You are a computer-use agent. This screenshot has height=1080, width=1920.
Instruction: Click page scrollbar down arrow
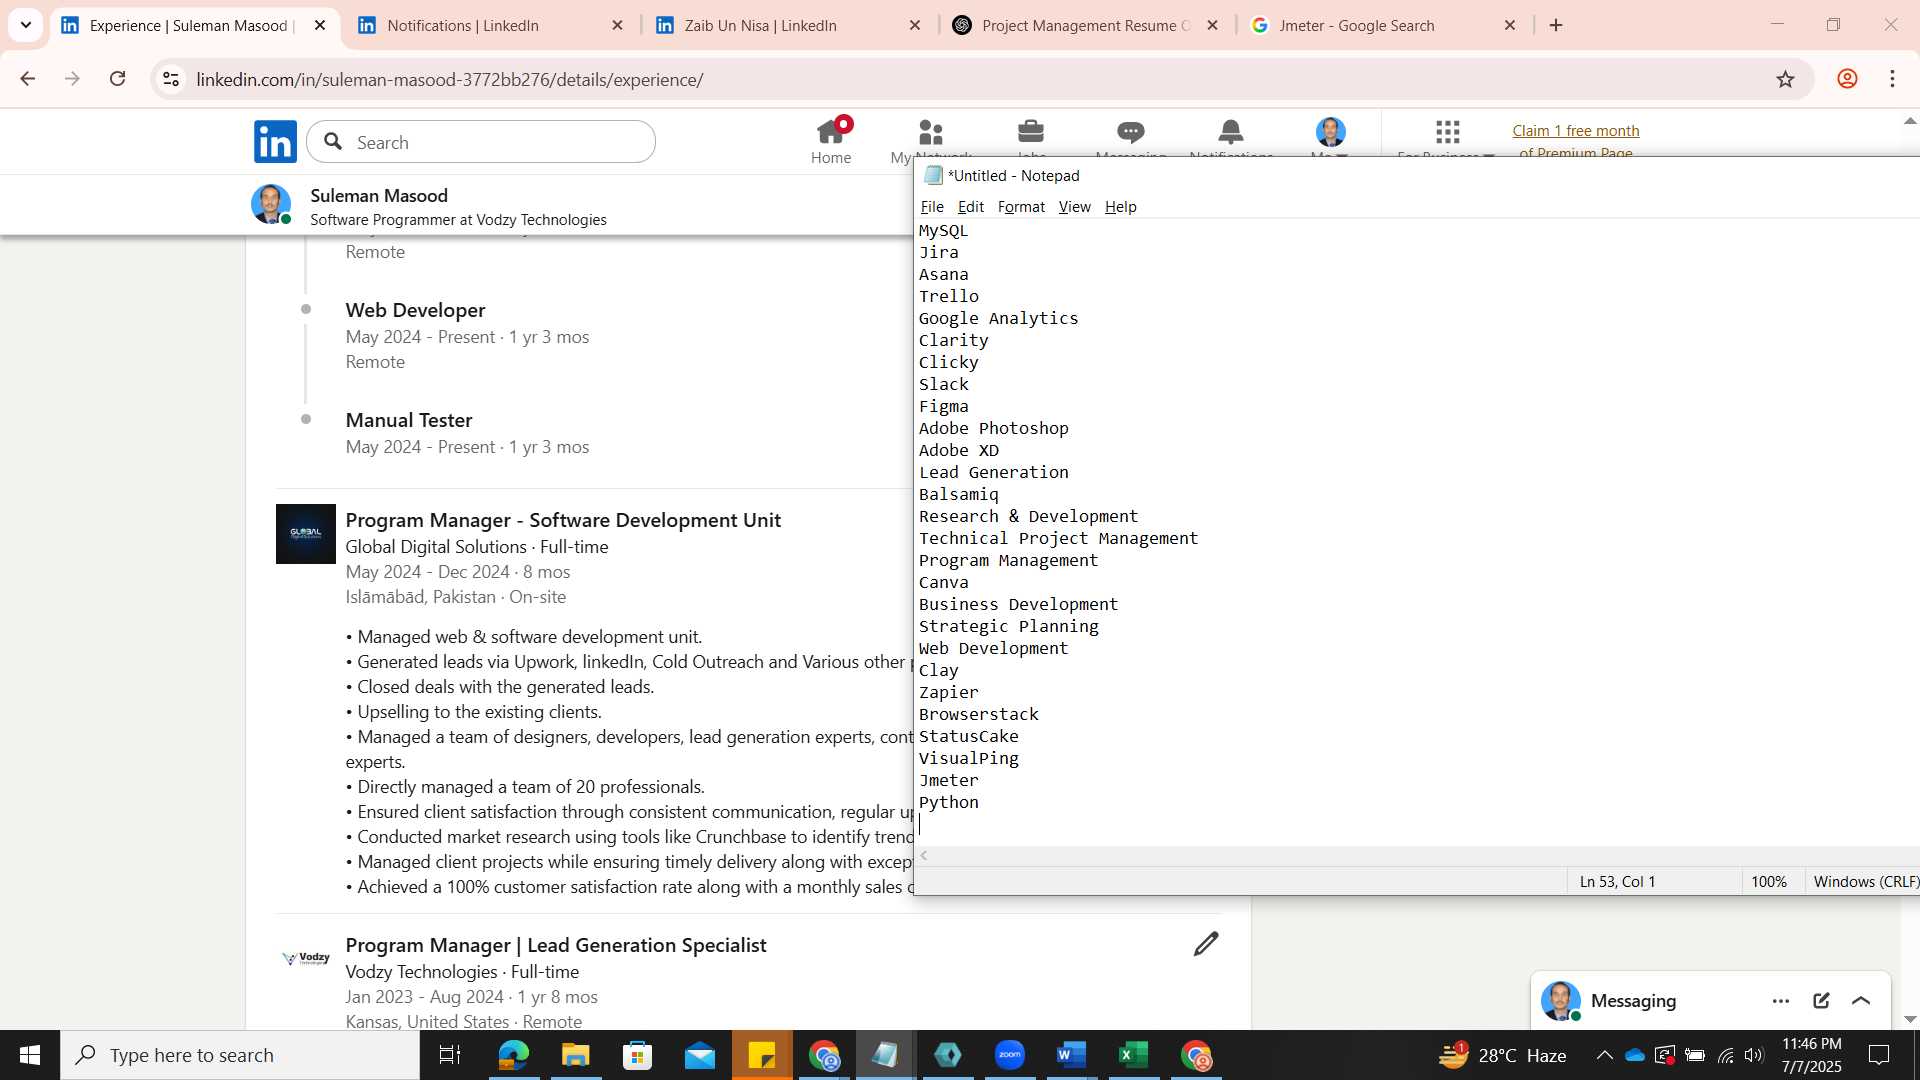point(1910,1019)
